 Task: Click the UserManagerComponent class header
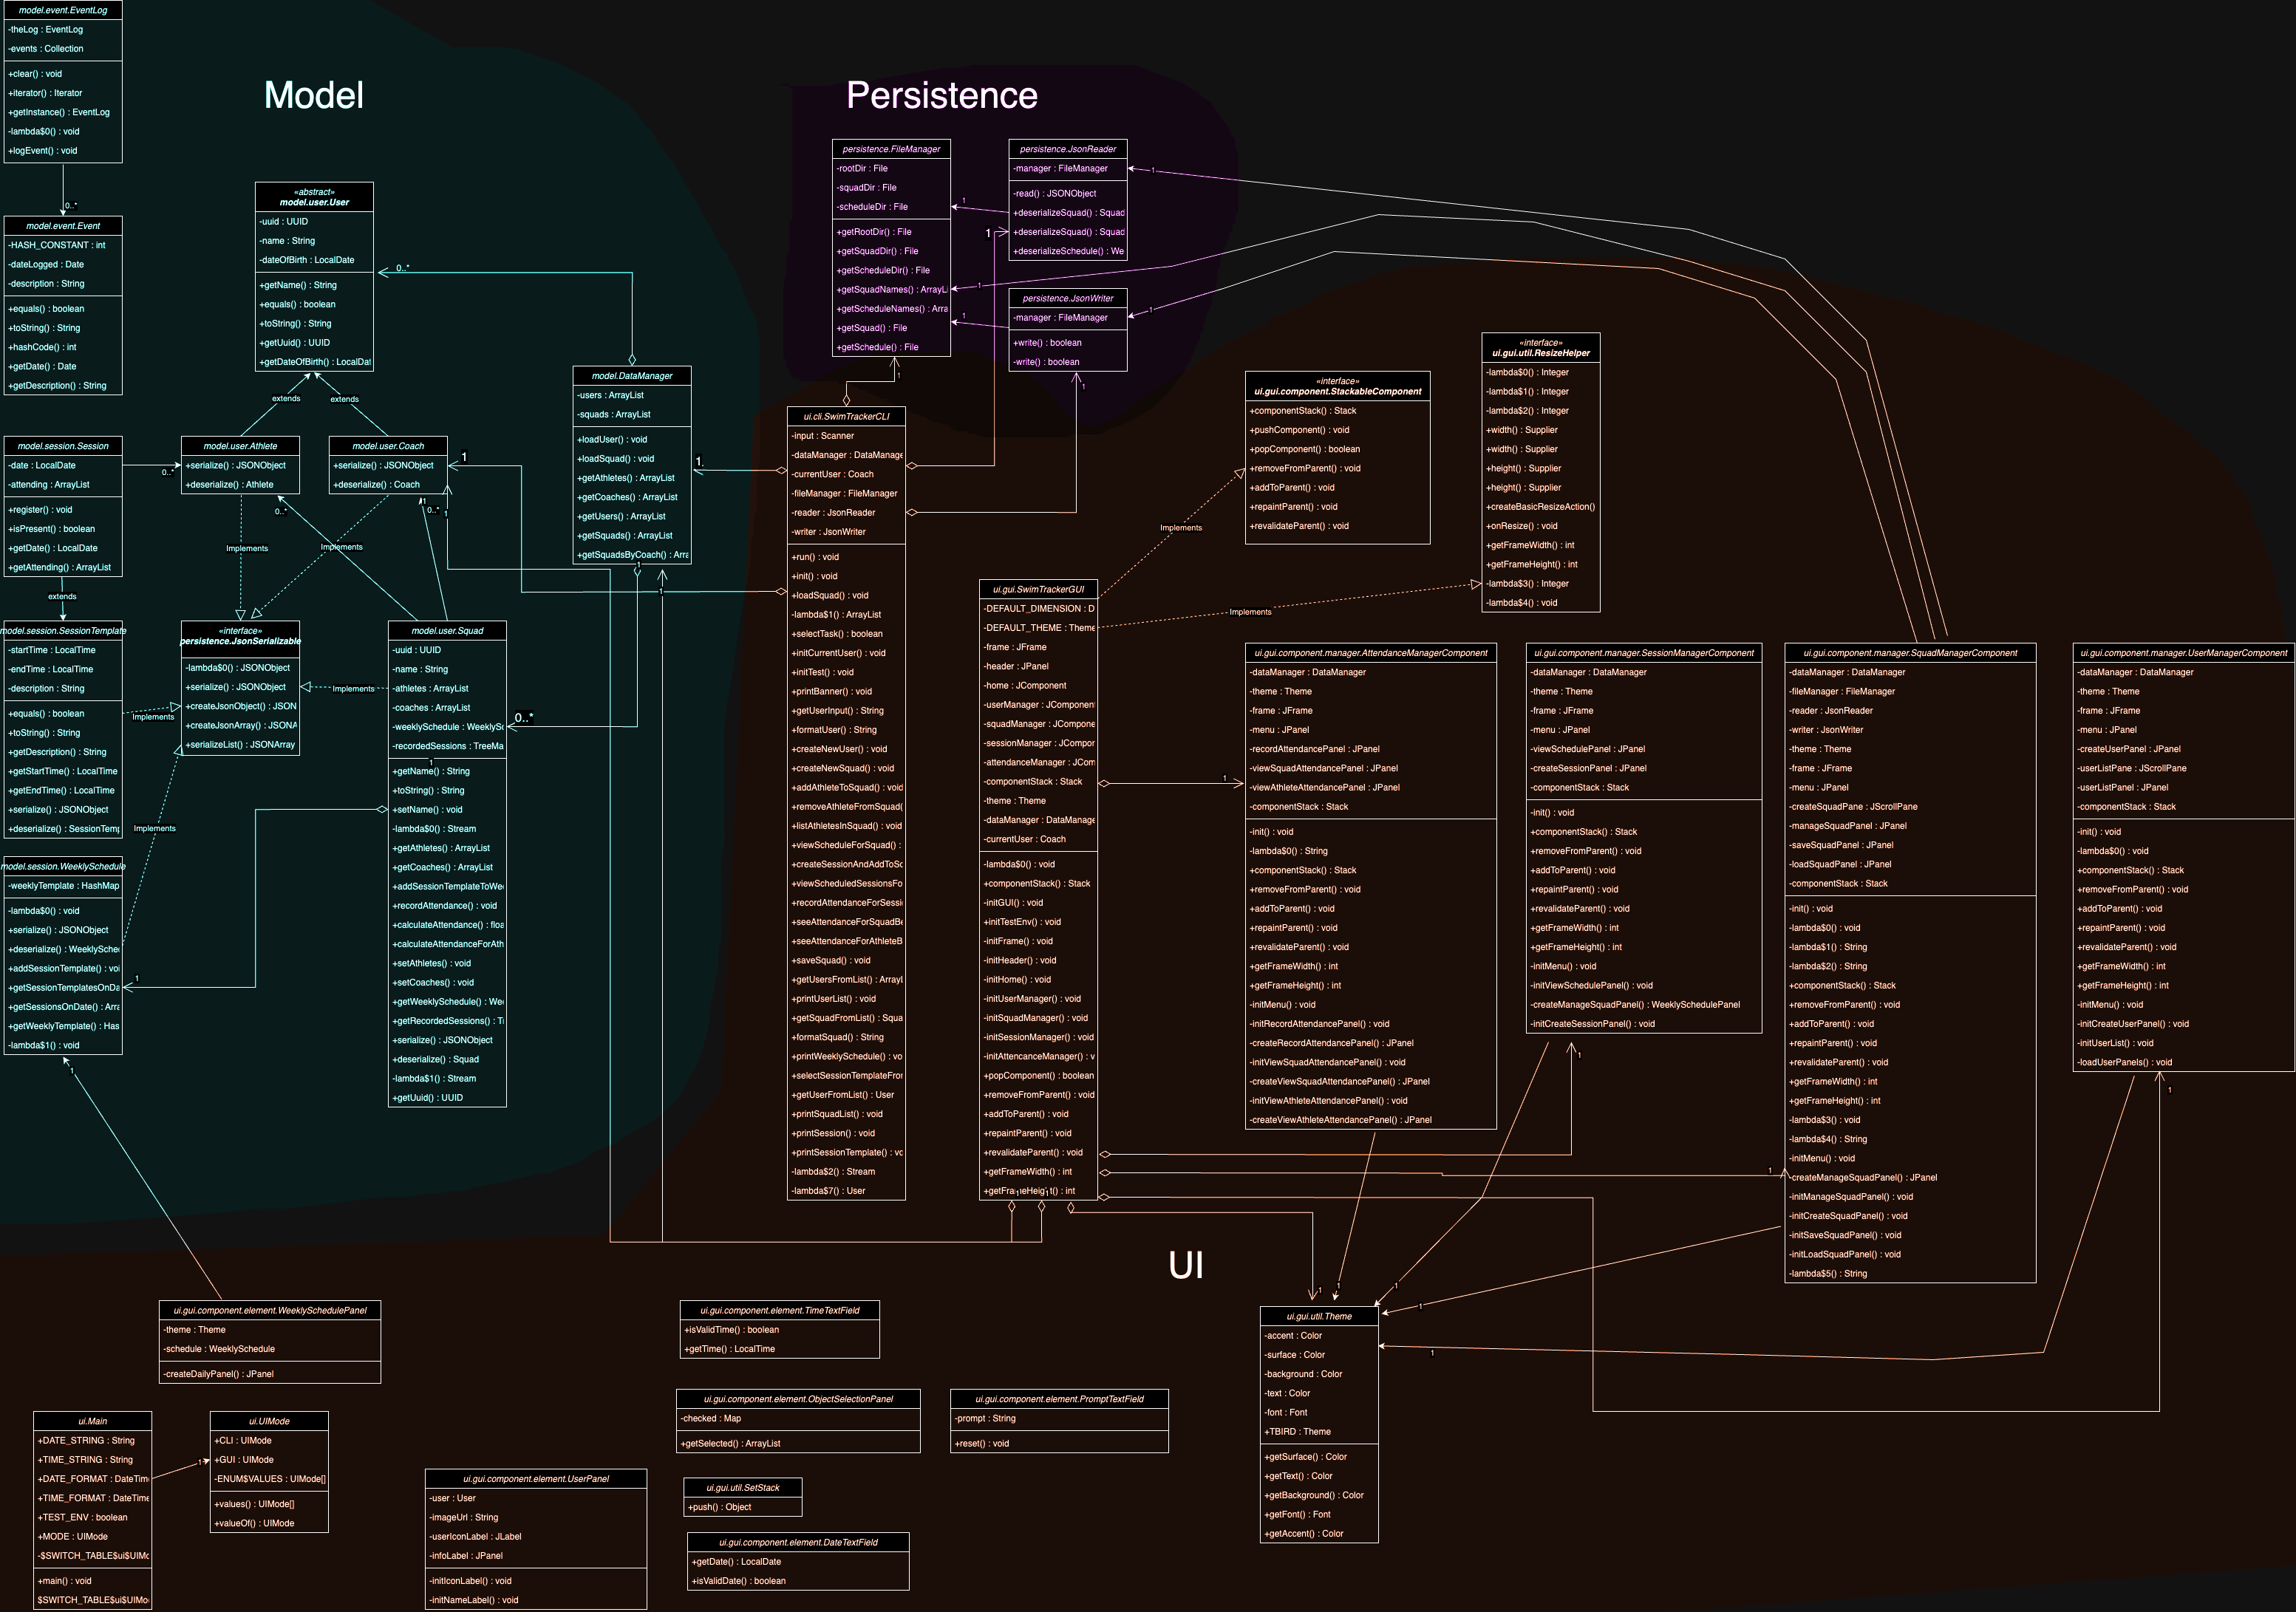click(2183, 653)
